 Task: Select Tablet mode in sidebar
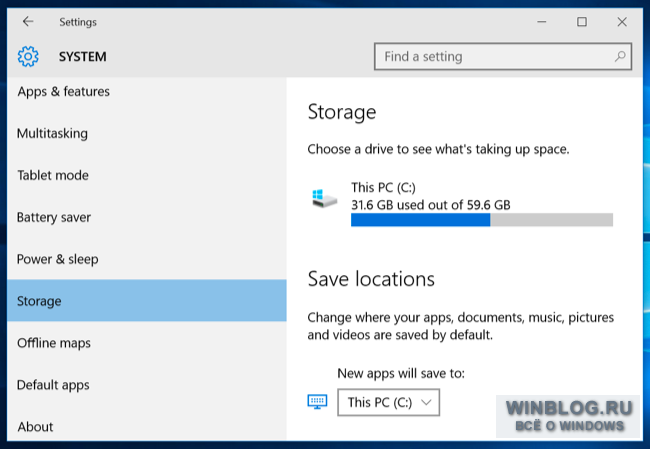point(147,175)
